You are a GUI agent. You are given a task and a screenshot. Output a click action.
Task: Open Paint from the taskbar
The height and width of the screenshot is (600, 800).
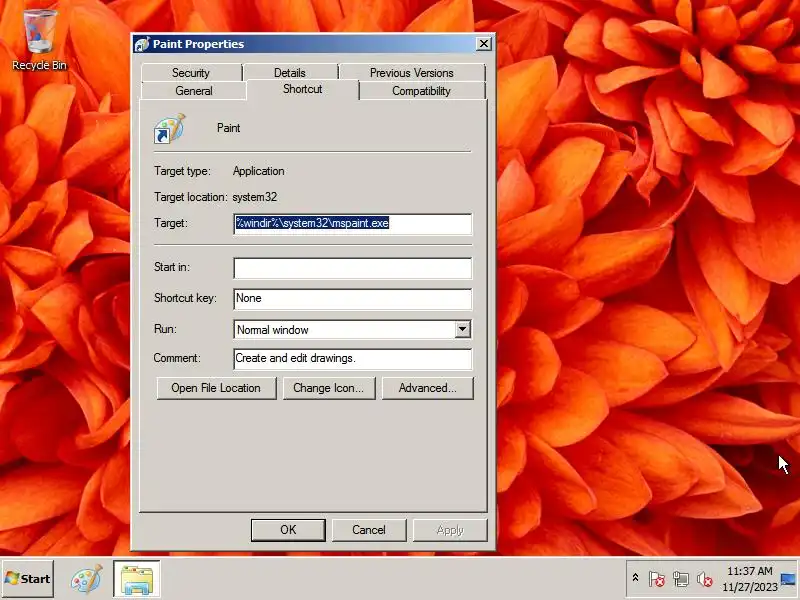pos(86,579)
